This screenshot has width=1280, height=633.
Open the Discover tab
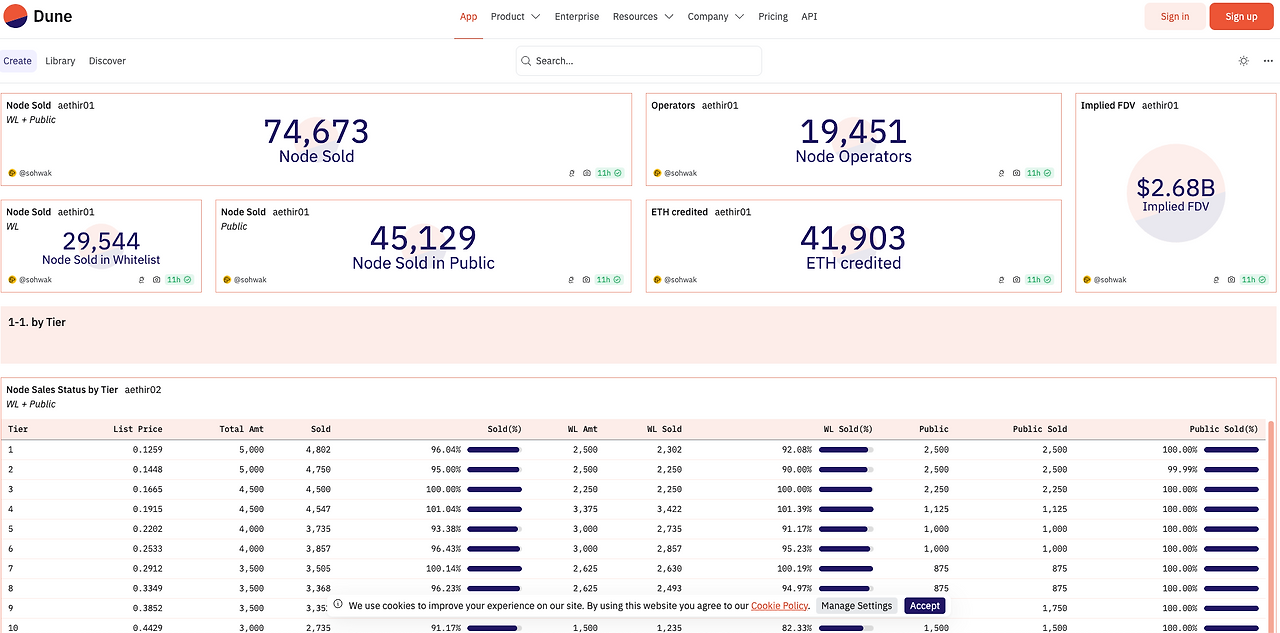click(x=107, y=61)
